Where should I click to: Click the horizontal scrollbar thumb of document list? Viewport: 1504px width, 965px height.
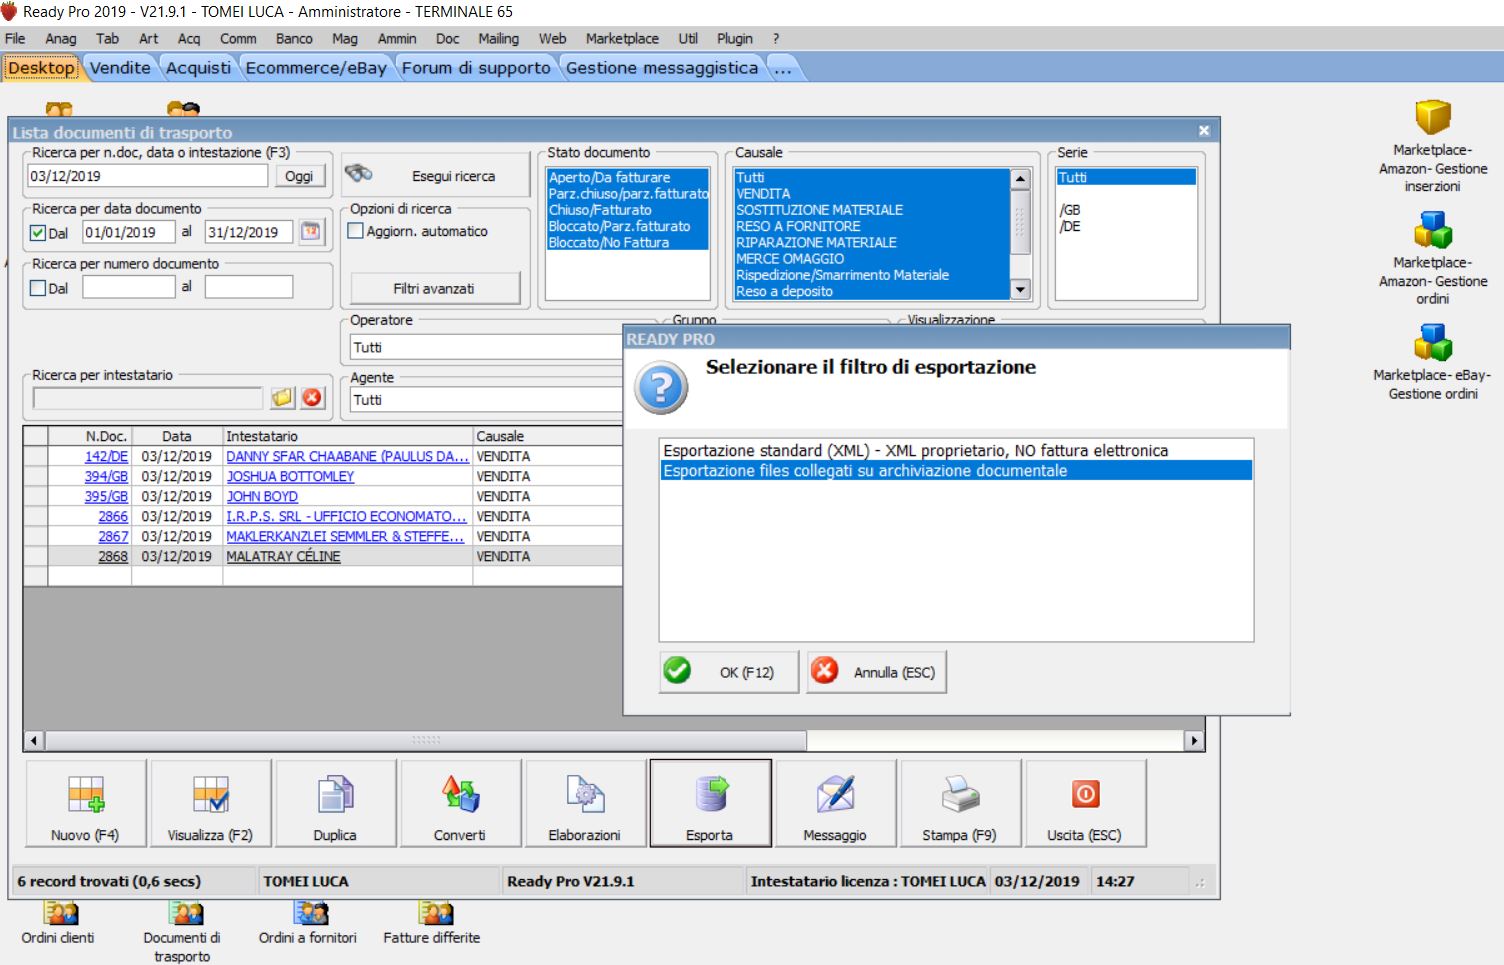point(425,741)
